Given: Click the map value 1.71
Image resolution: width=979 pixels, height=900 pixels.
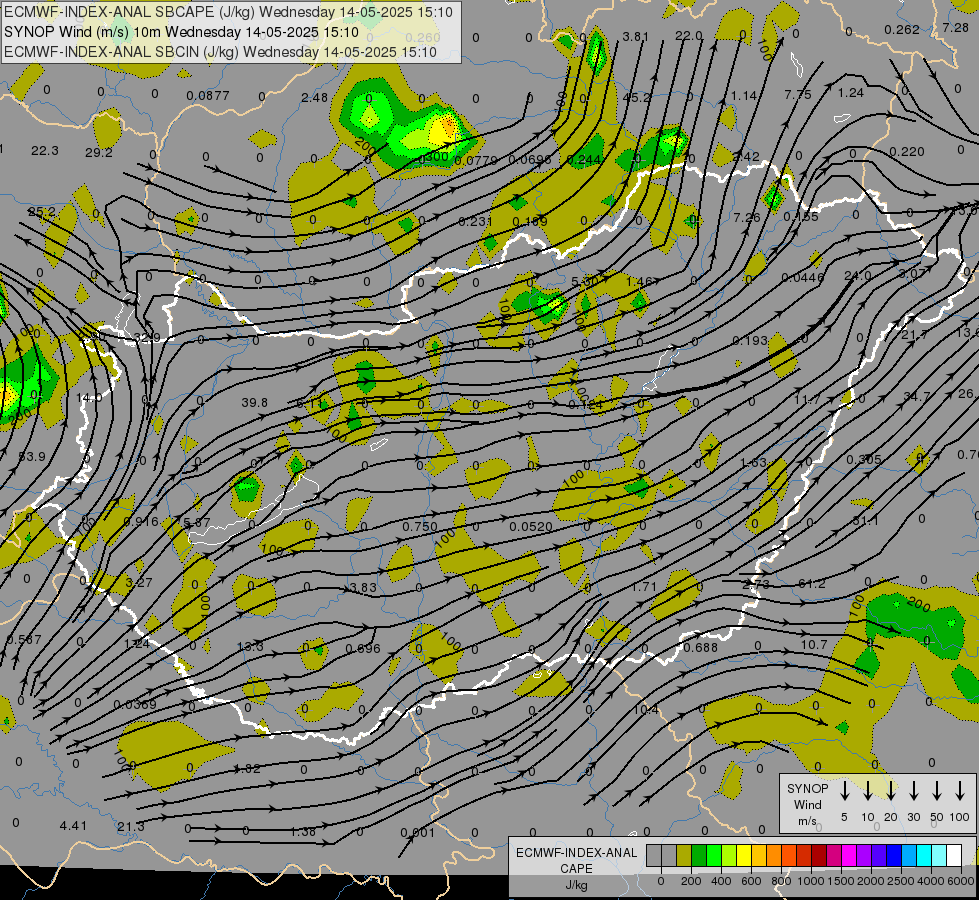Looking at the screenshot, I should coord(644,586).
